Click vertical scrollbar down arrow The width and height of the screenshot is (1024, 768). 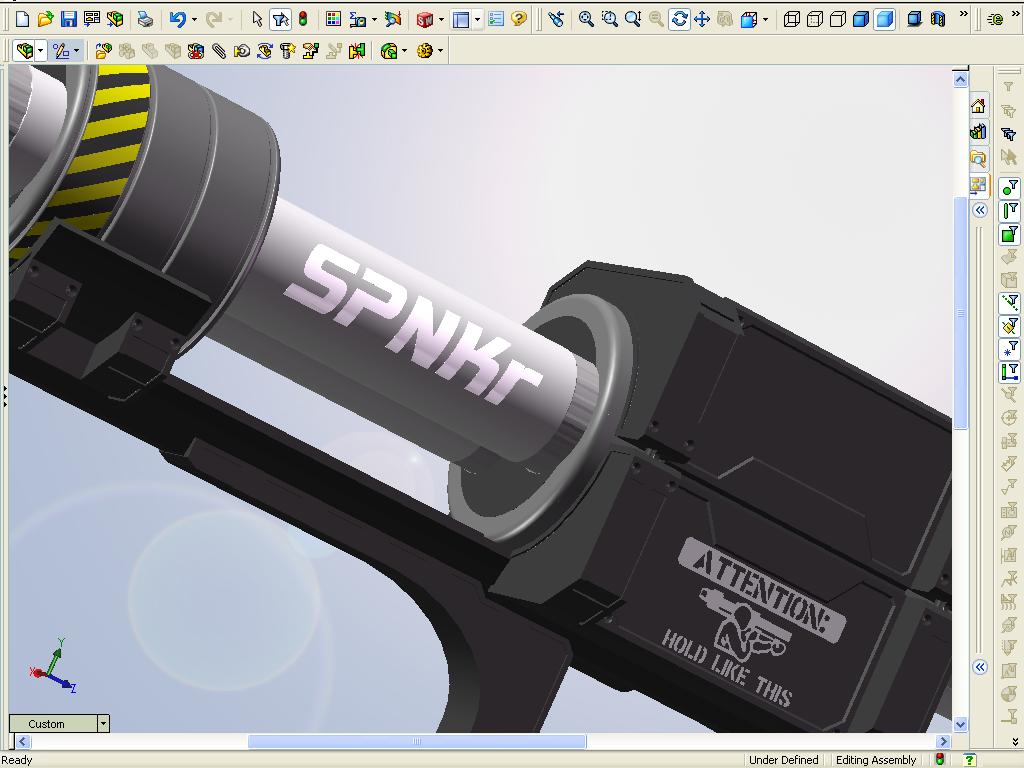960,724
